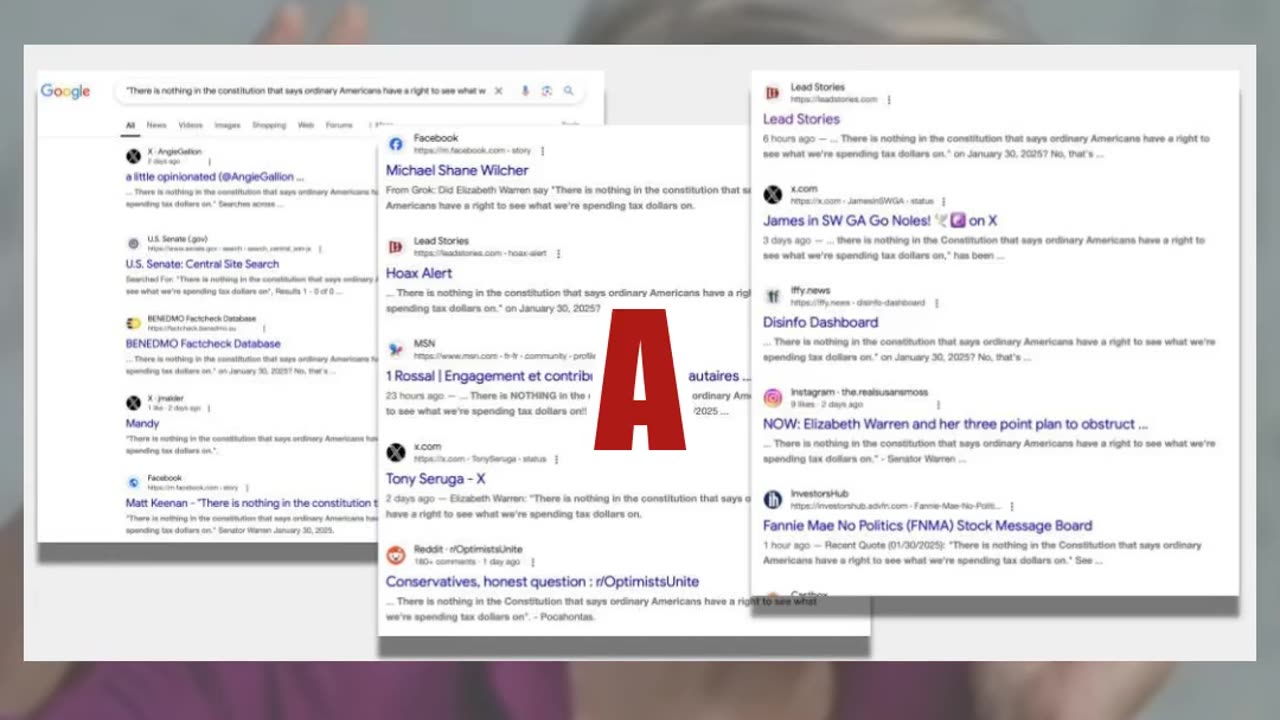
Task: Clear the search query with the X icon
Action: (498, 91)
